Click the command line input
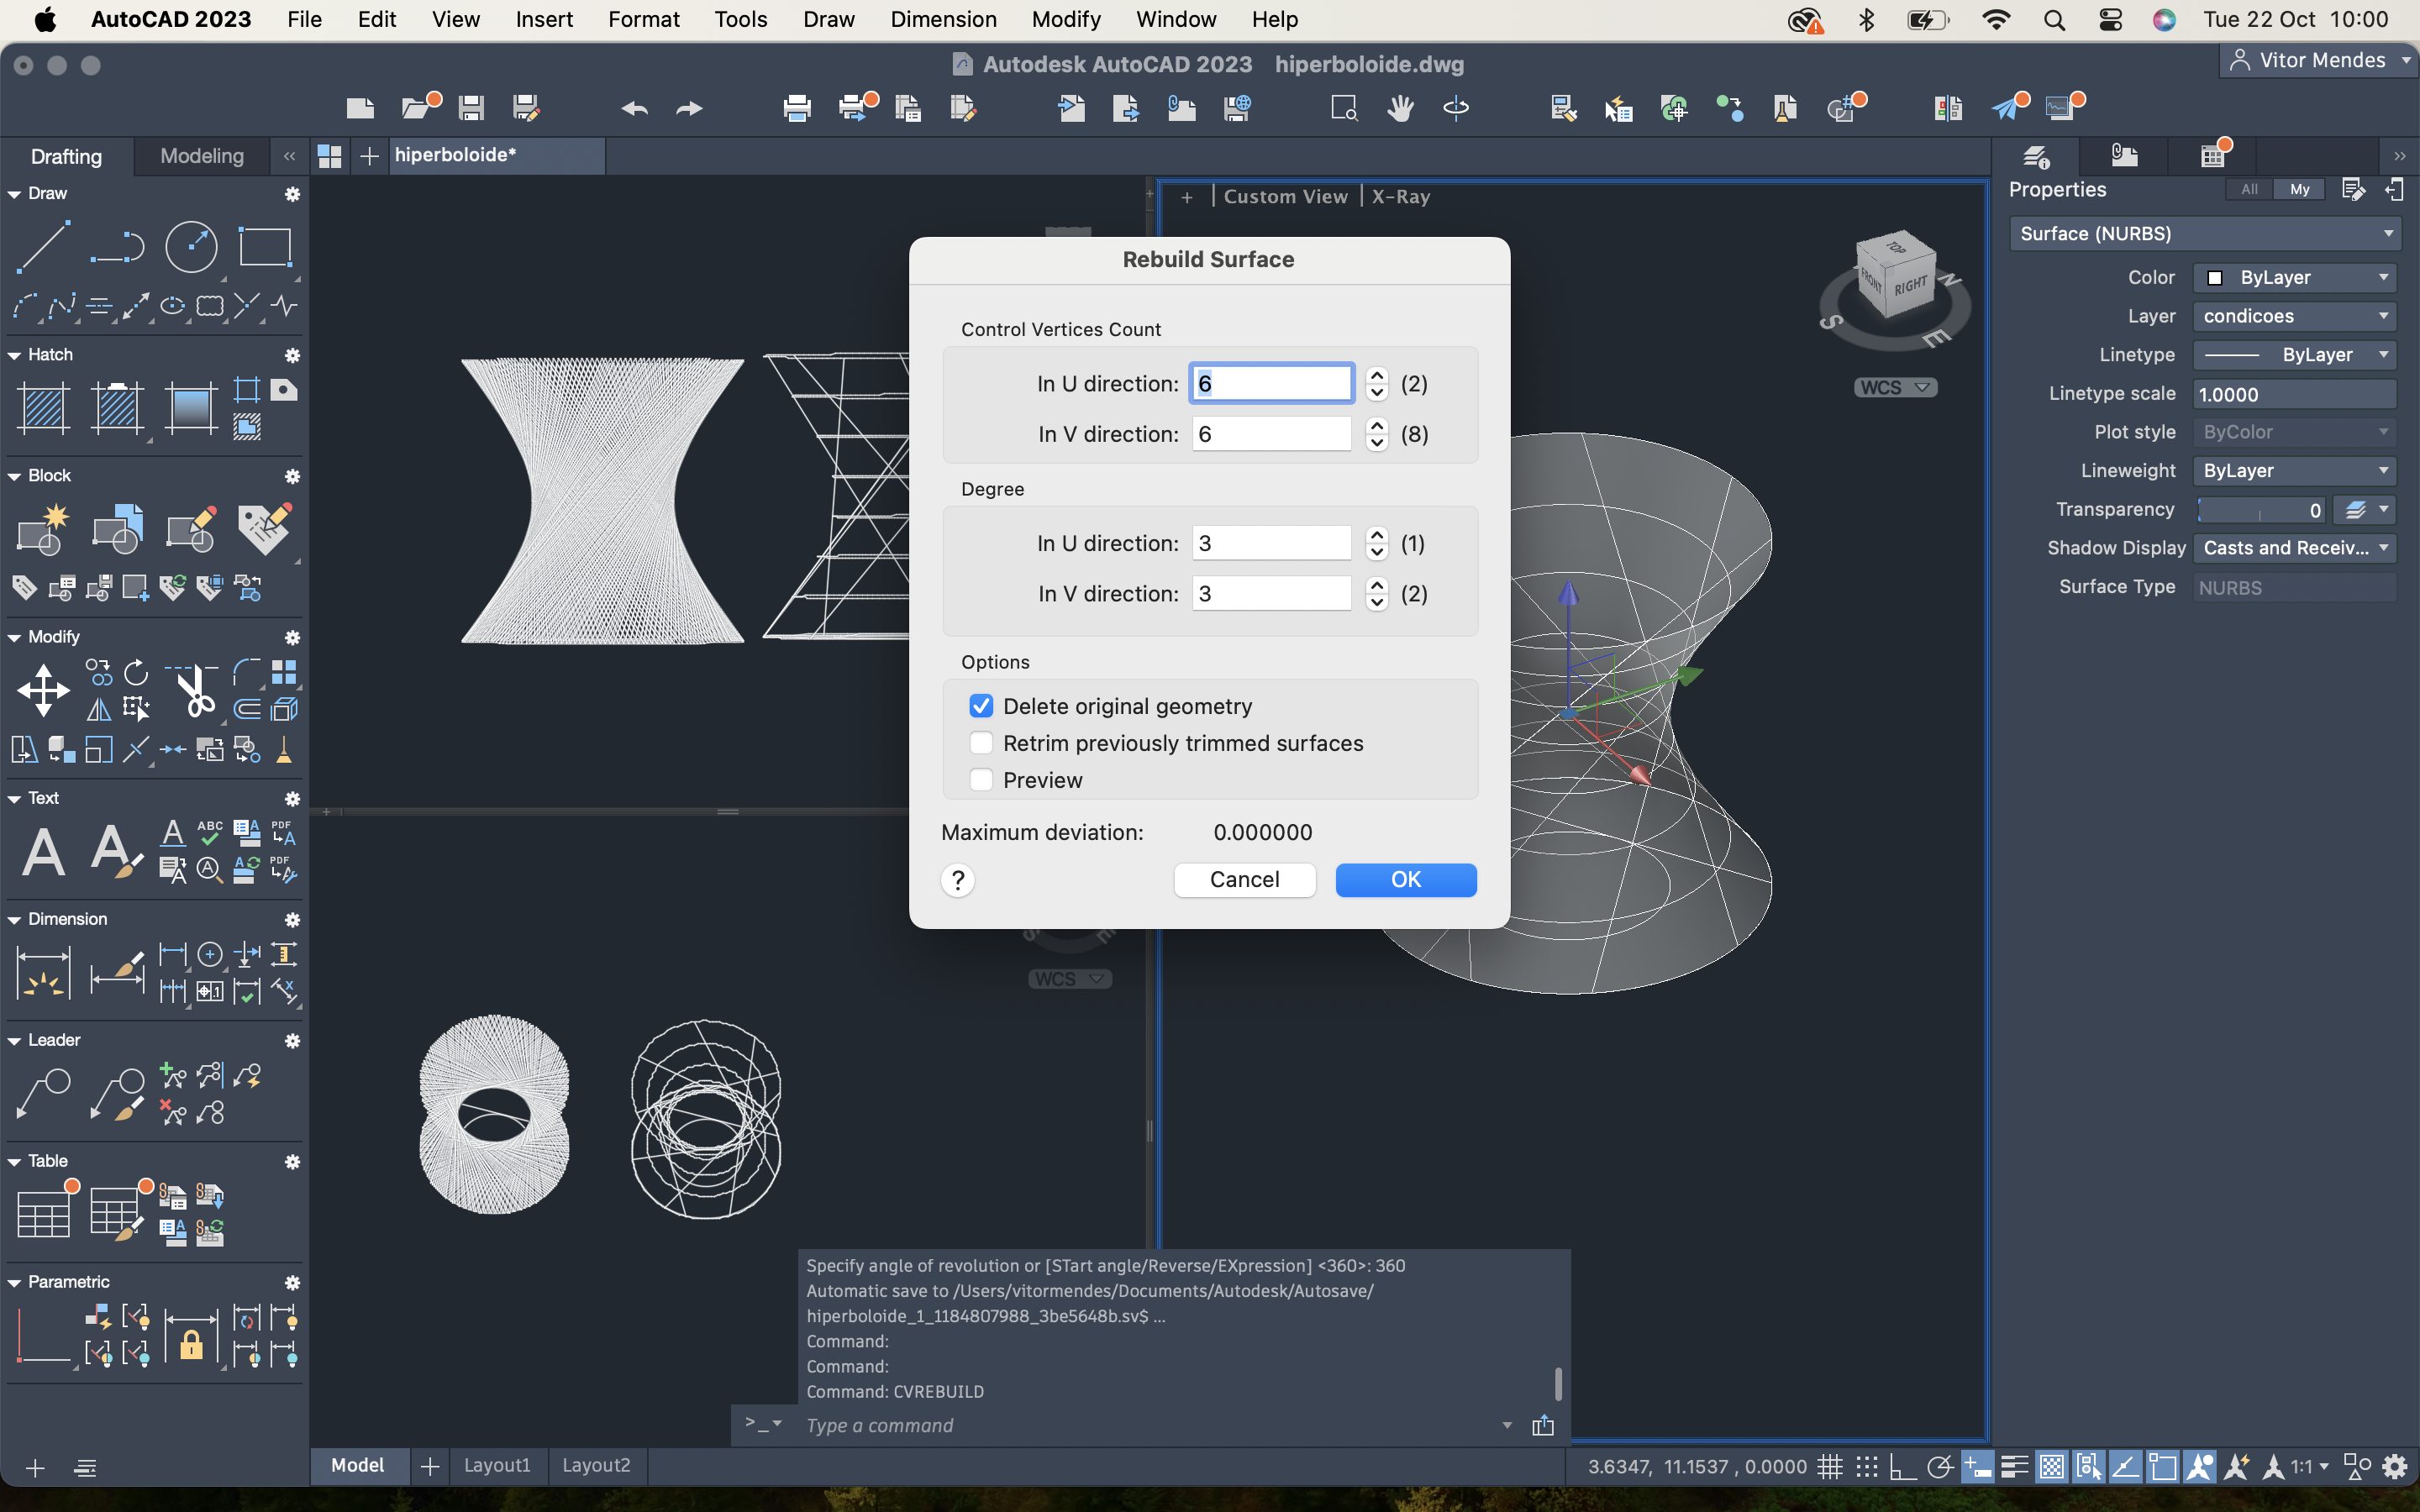 1150,1425
